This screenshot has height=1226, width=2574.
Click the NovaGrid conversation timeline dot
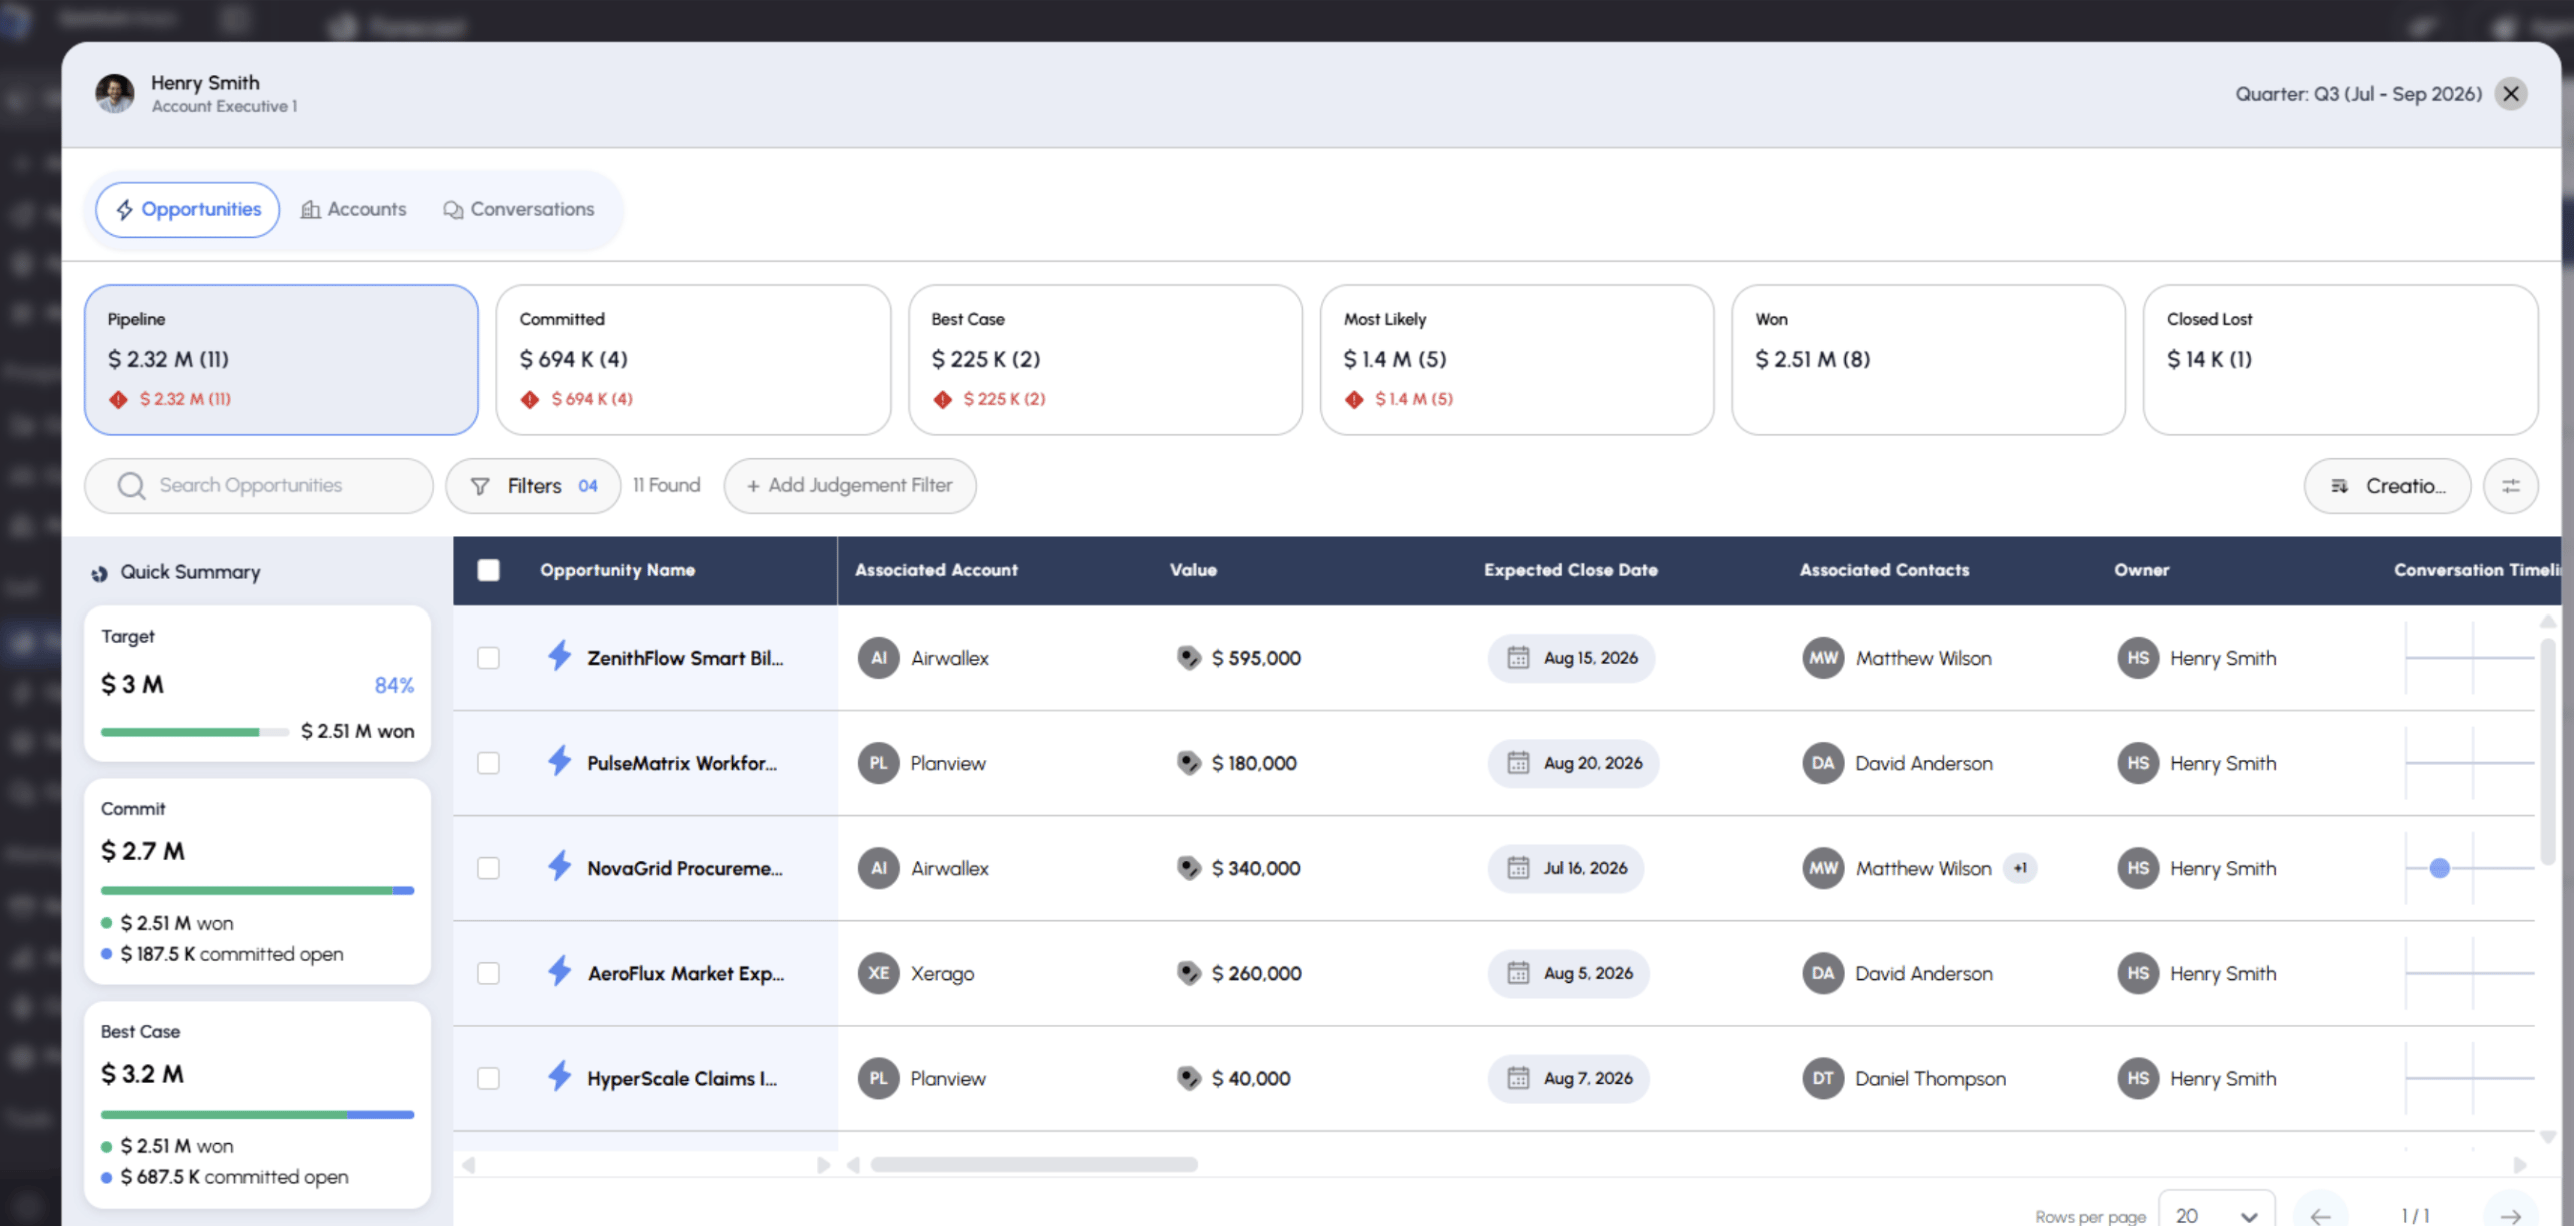coord(2440,868)
